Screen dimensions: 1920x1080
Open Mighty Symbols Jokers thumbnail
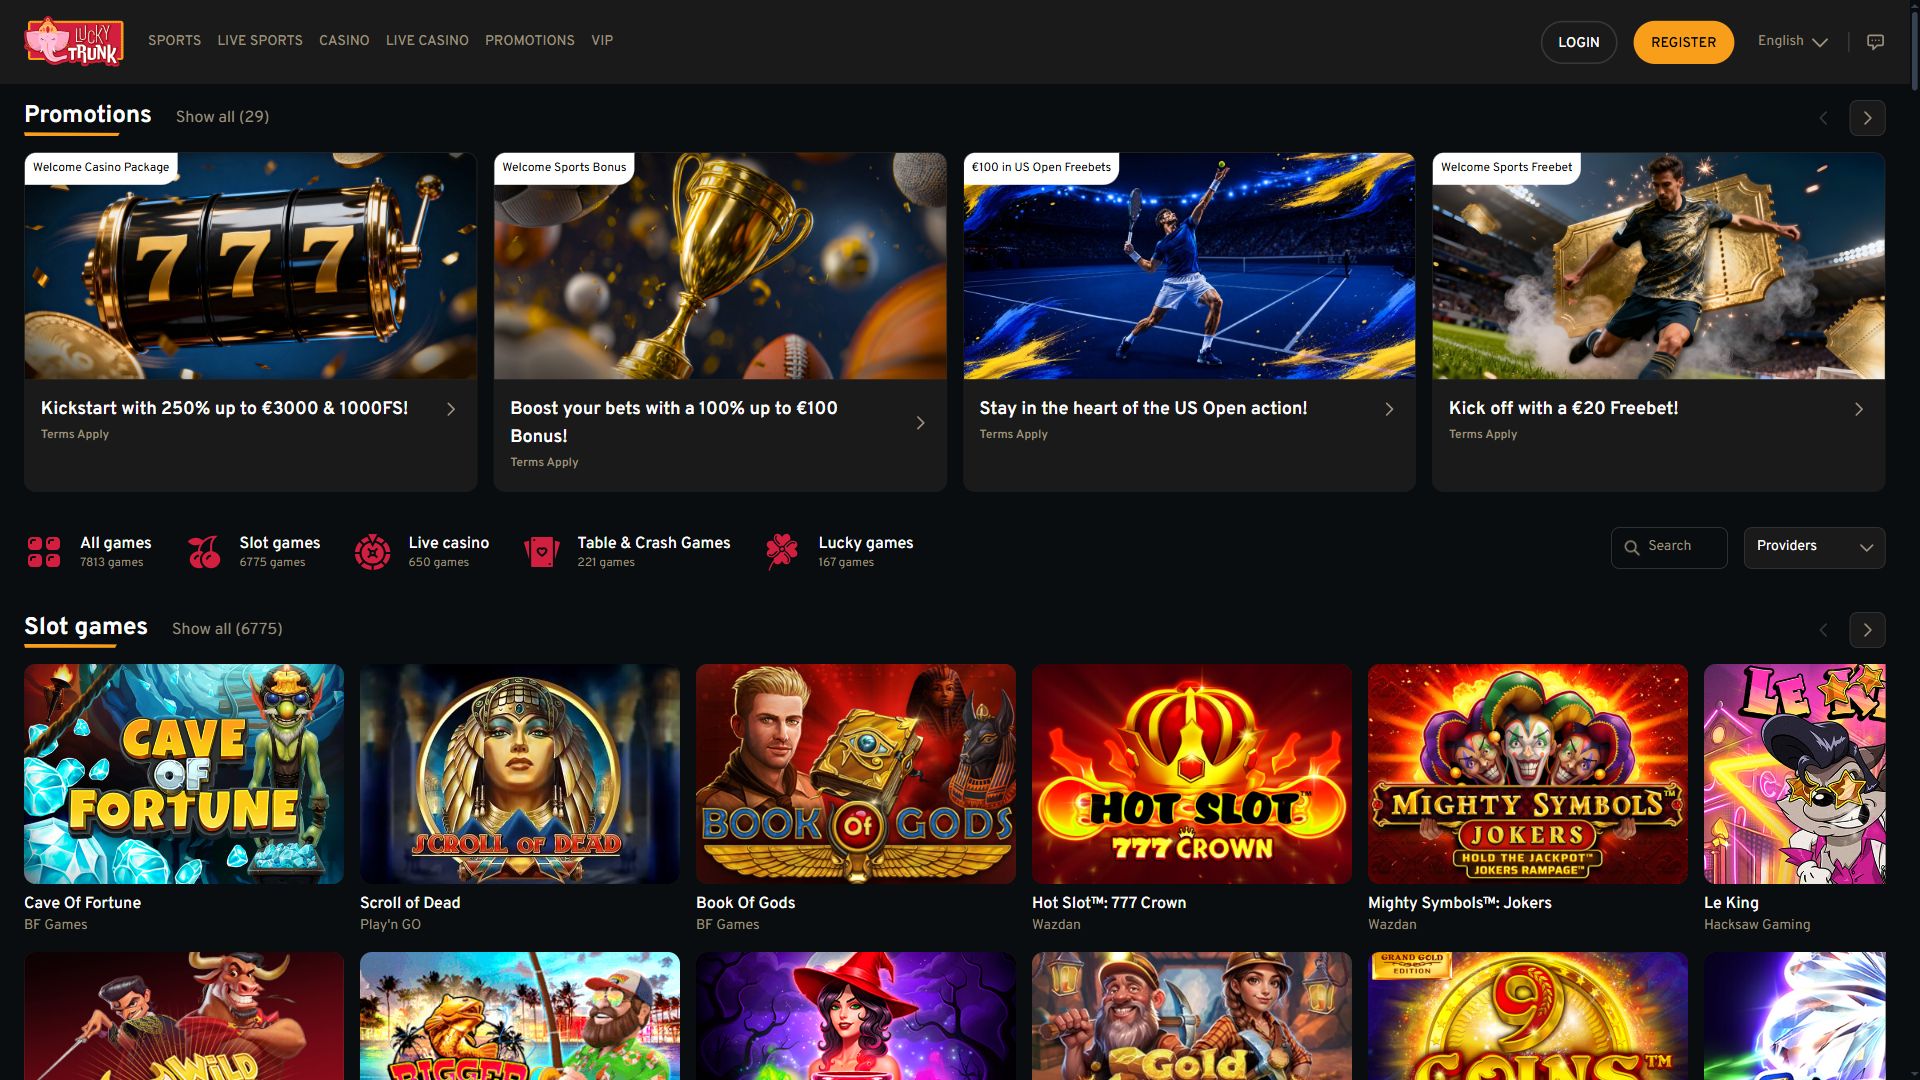point(1528,774)
